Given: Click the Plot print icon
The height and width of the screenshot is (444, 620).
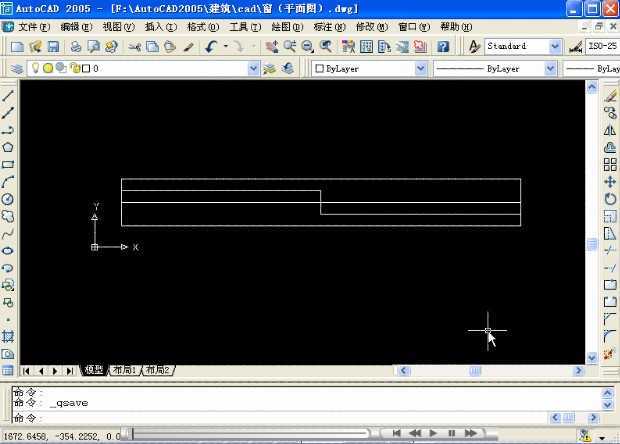Looking at the screenshot, I should tap(76, 47).
